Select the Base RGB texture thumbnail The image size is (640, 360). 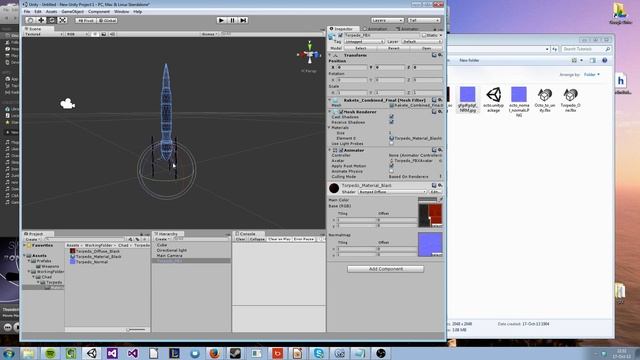click(x=430, y=215)
